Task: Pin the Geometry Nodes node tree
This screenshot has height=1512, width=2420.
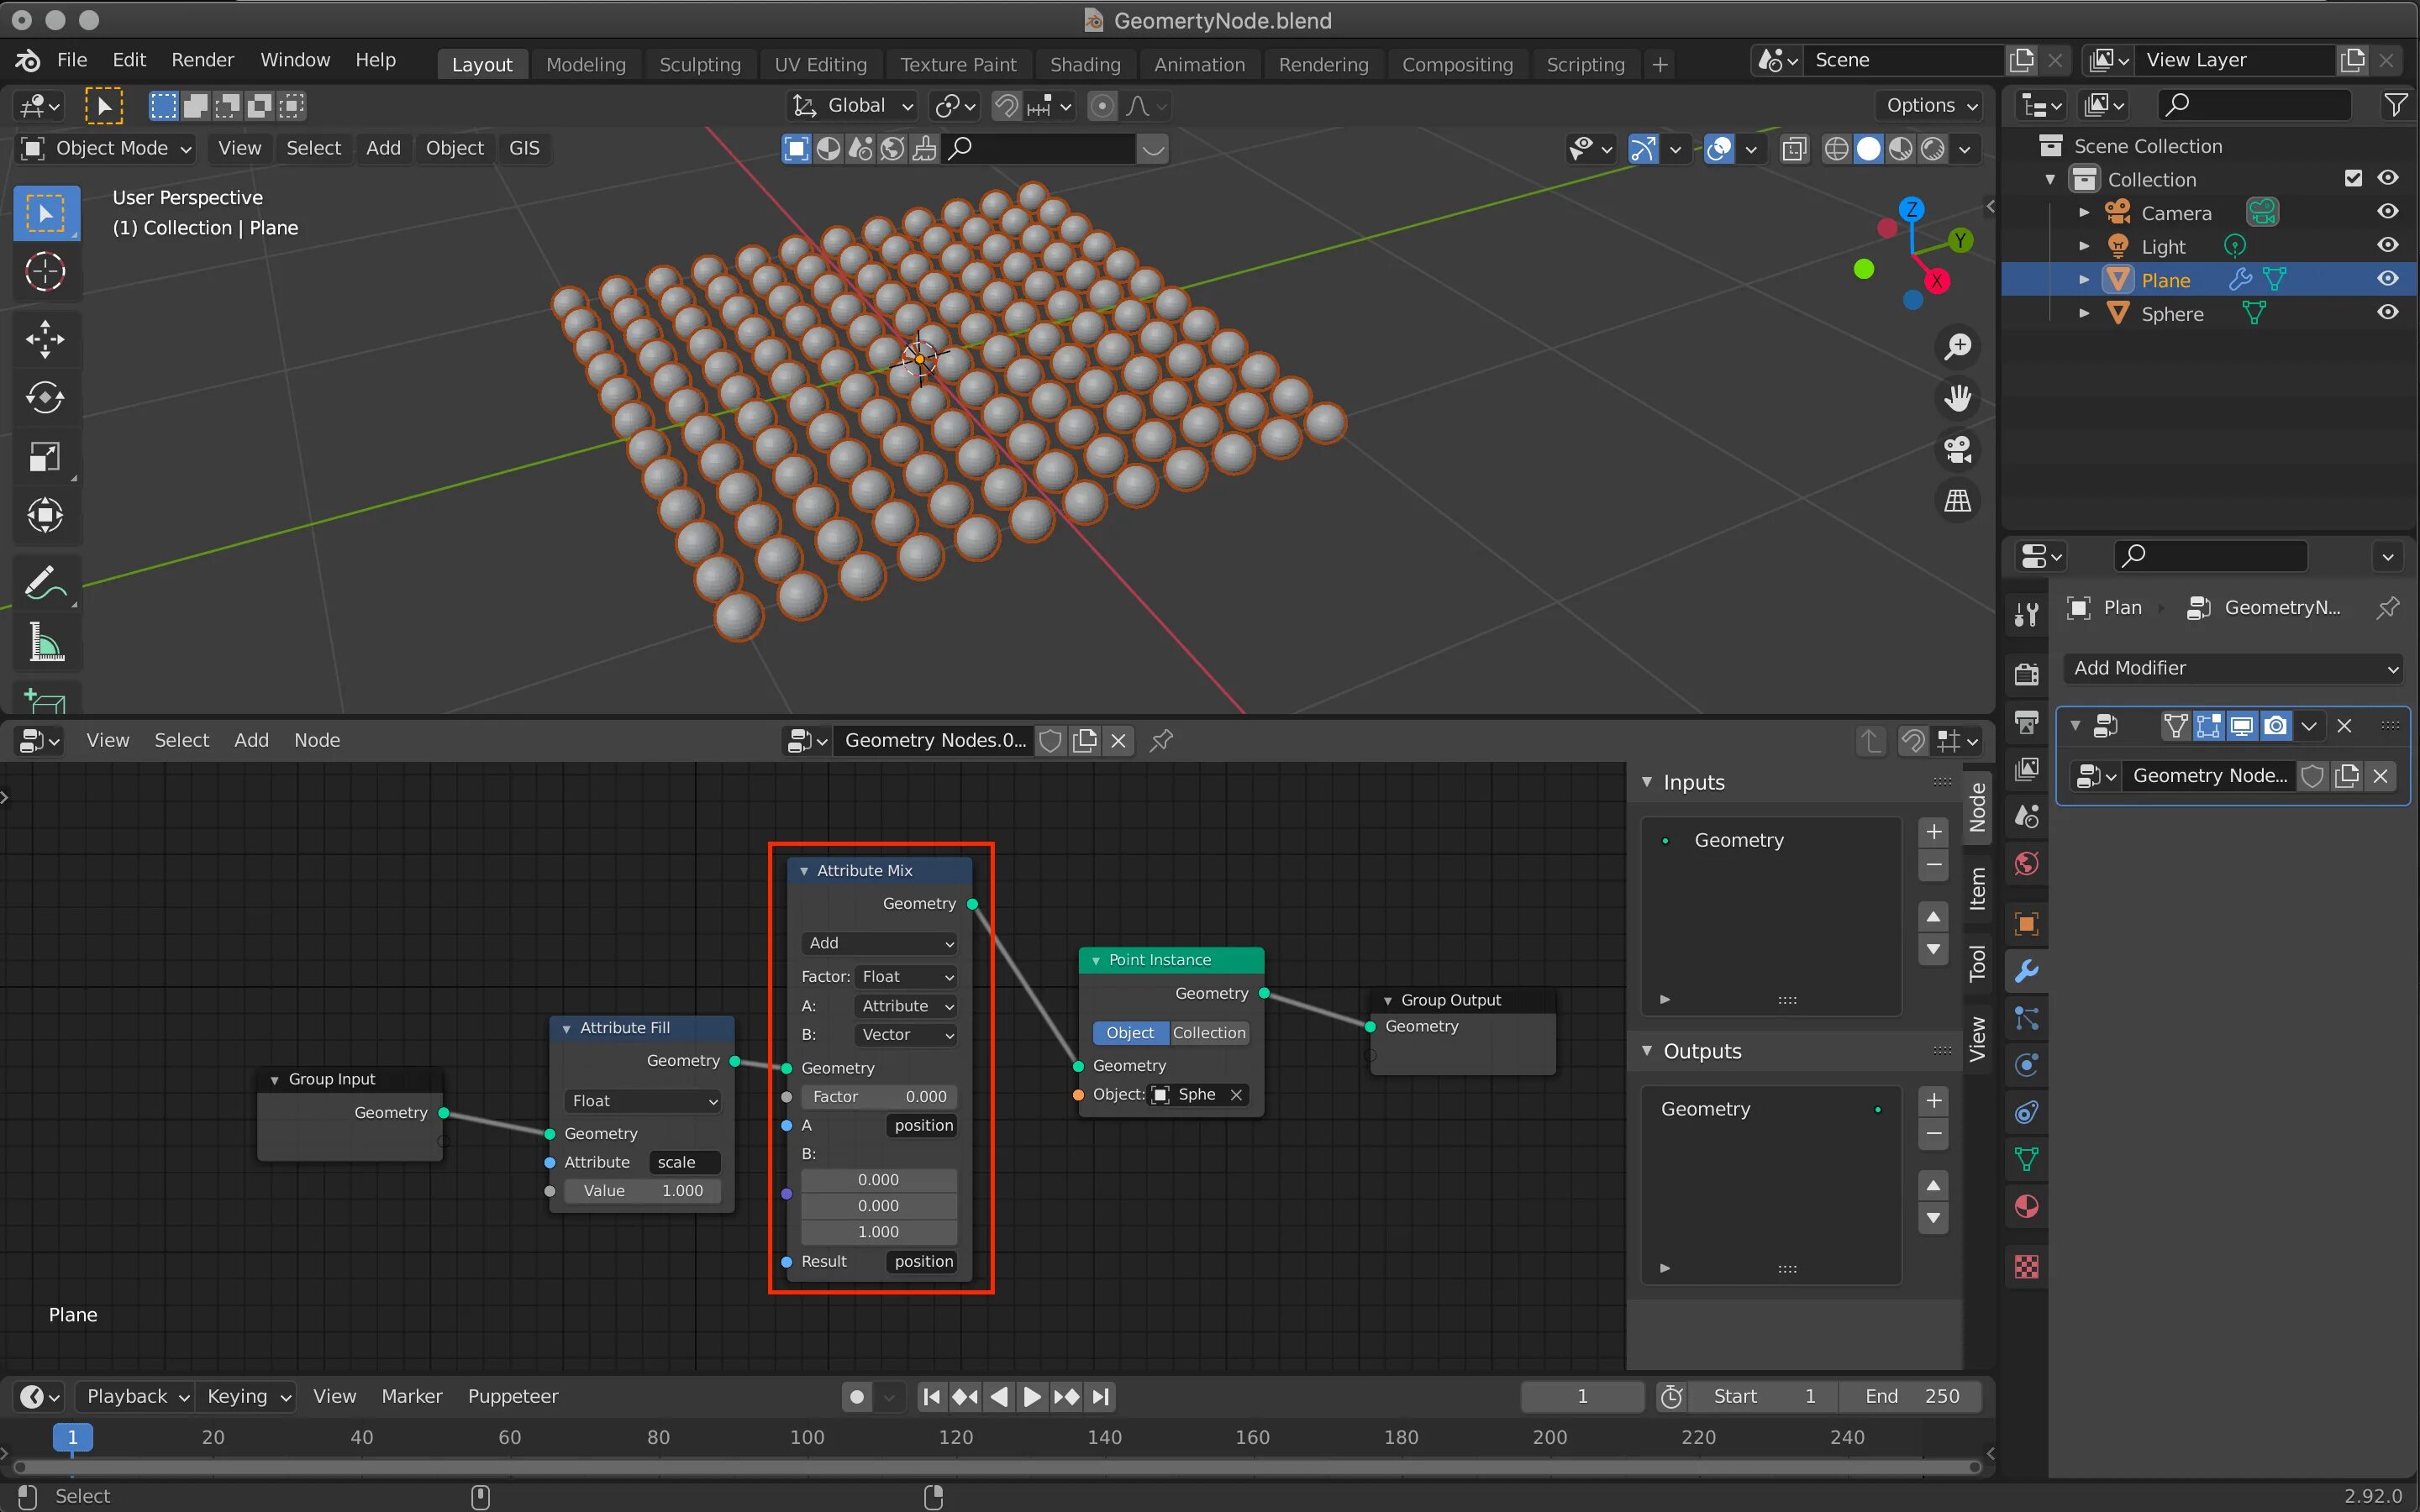Action: click(1161, 741)
